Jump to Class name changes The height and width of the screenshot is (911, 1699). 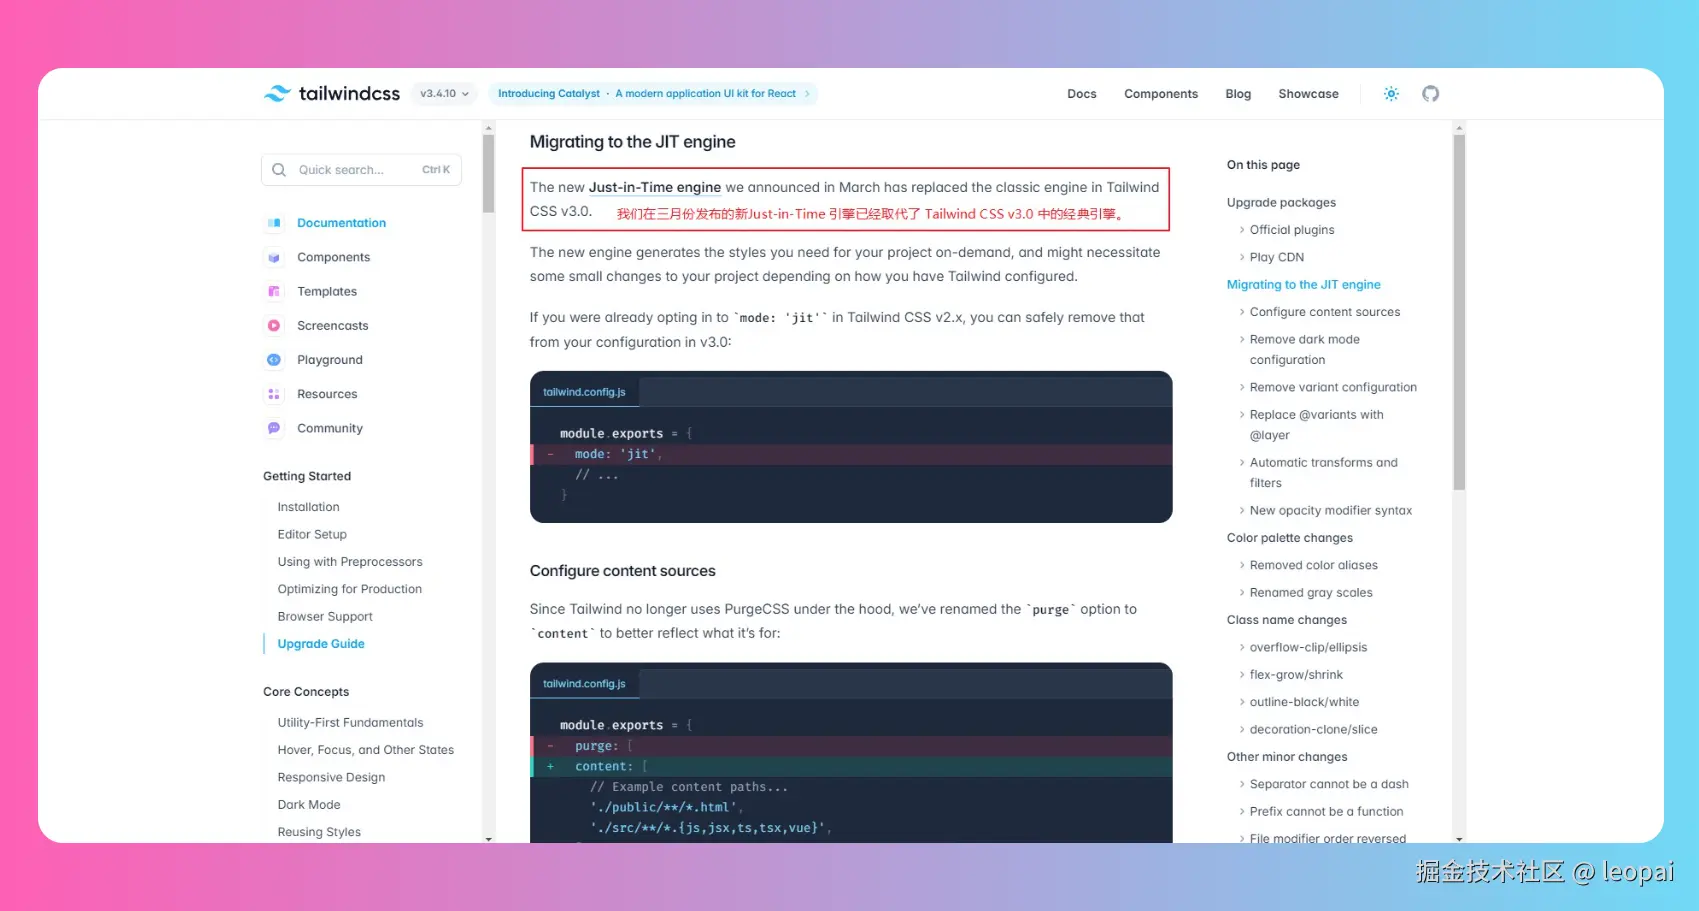coord(1286,620)
